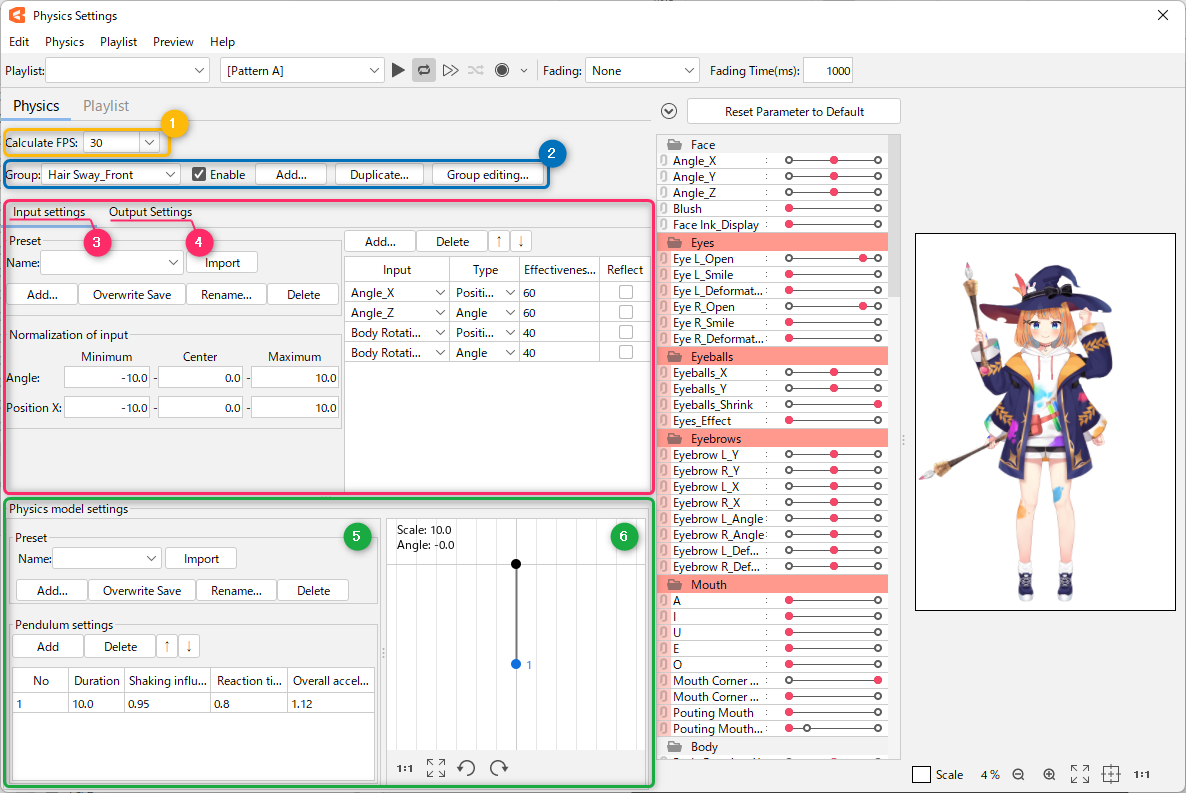Tick the Reflect checkbox for Angle_X row
The image size is (1186, 793).
625,292
